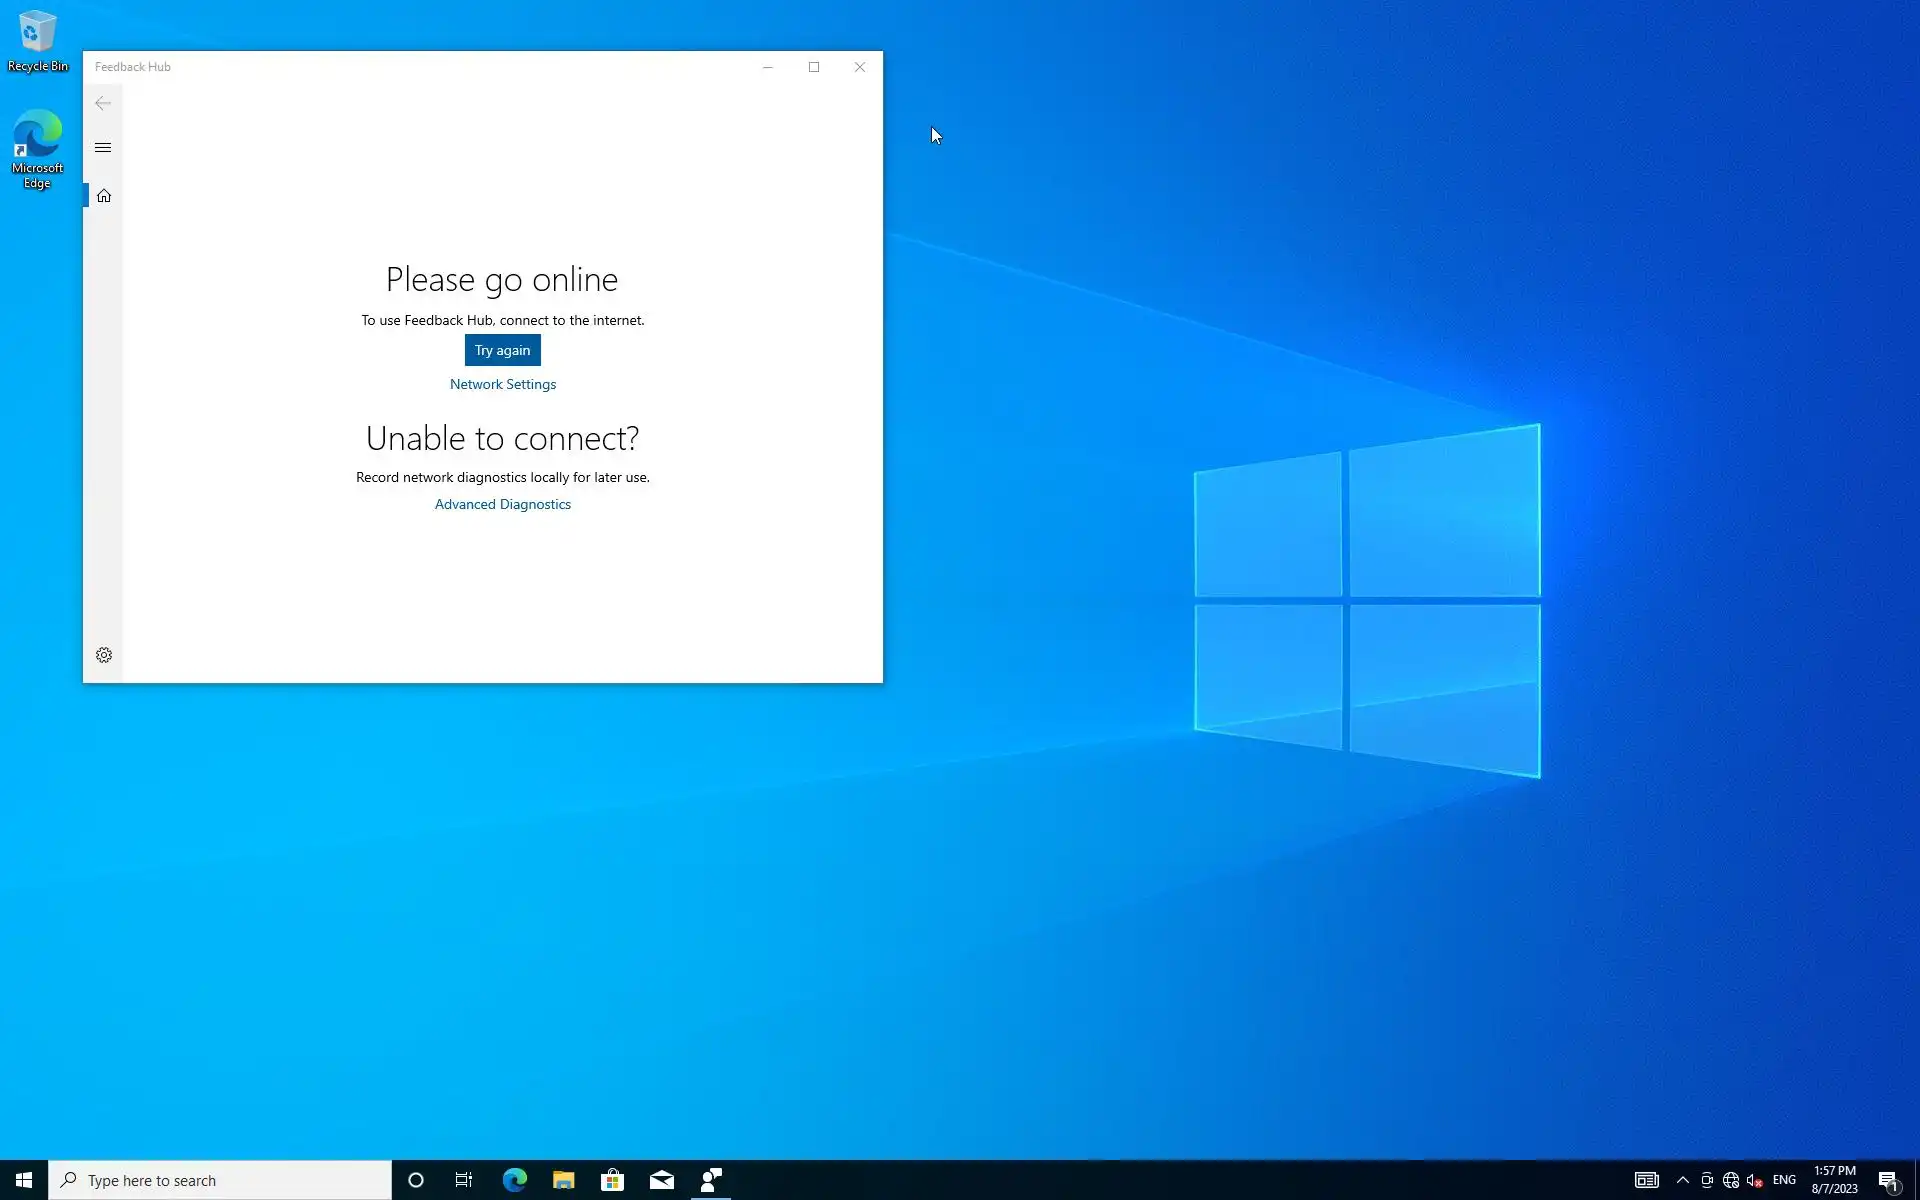This screenshot has height=1200, width=1920.
Task: Click the taskbar search box
Action: point(220,1180)
